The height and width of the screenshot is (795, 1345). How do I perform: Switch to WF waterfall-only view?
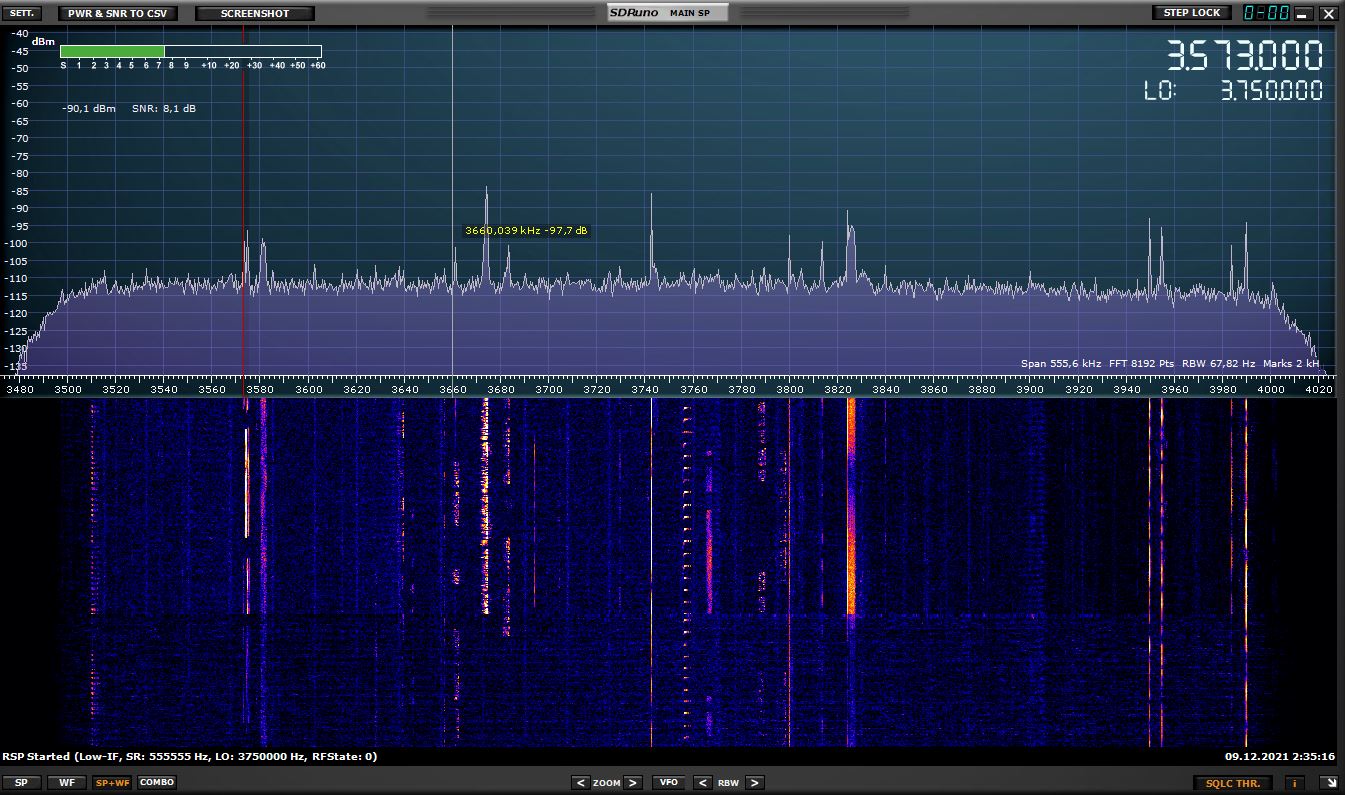[66, 782]
